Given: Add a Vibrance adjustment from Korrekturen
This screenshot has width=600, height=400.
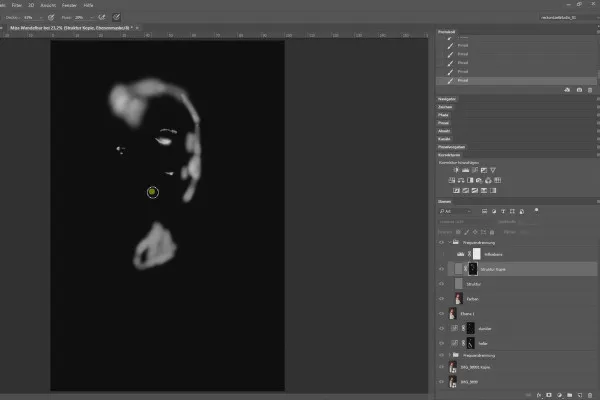Looking at the screenshot, I should pyautogui.click(x=493, y=170).
